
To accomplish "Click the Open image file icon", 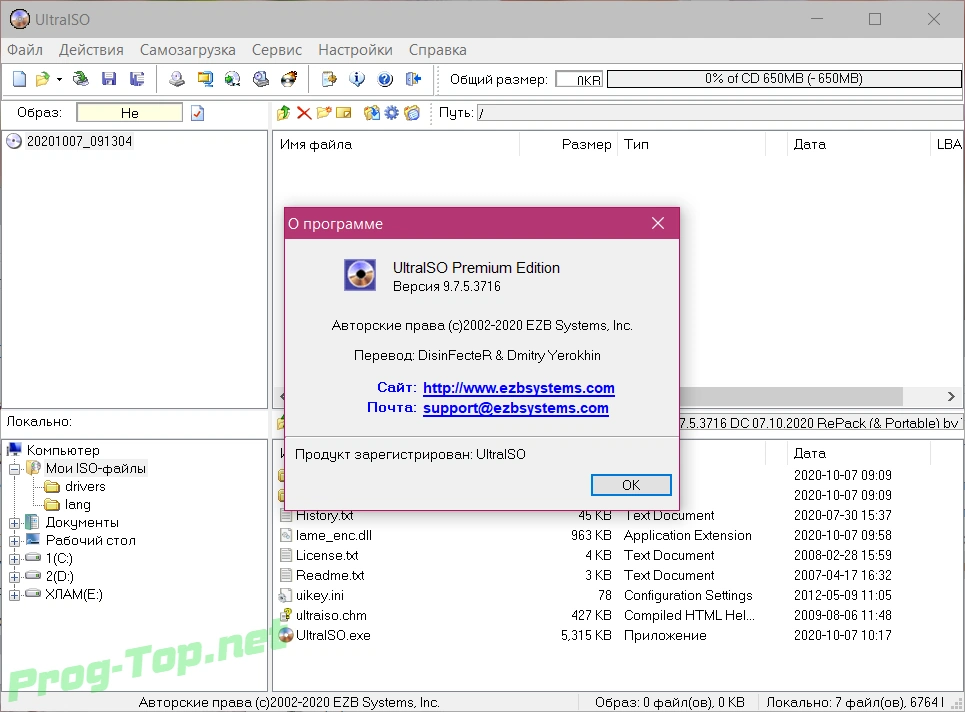I will click(x=42, y=79).
